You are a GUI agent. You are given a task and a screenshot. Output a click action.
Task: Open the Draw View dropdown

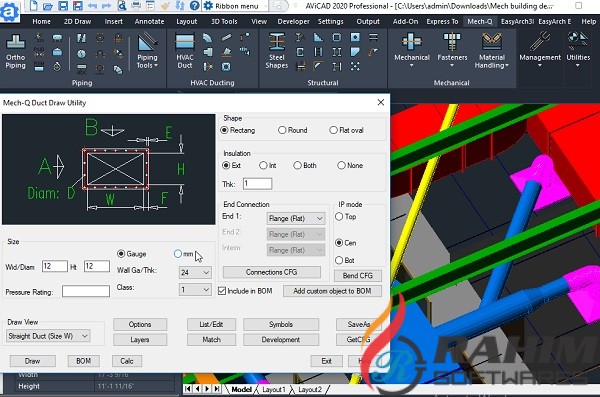click(48, 336)
